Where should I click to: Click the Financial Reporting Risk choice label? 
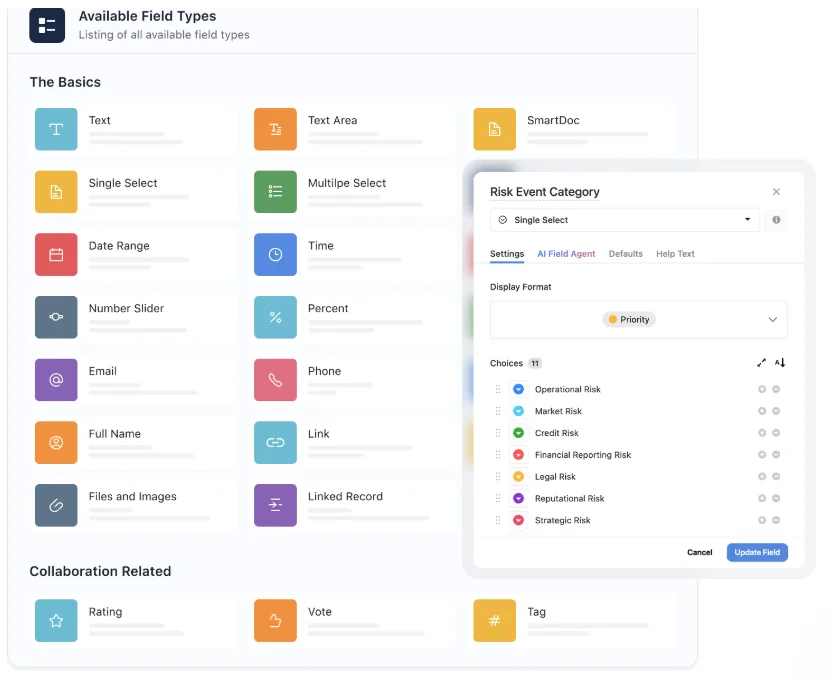pyautogui.click(x=582, y=455)
